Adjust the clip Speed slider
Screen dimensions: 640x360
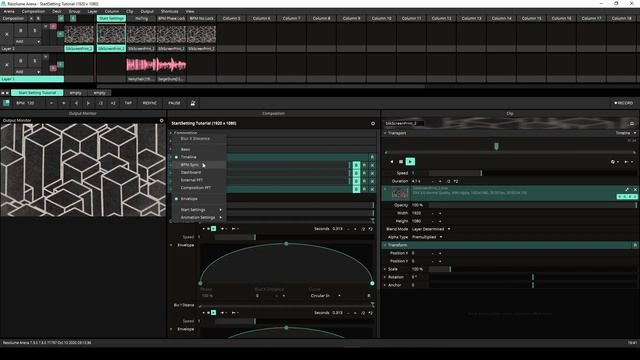coord(533,173)
